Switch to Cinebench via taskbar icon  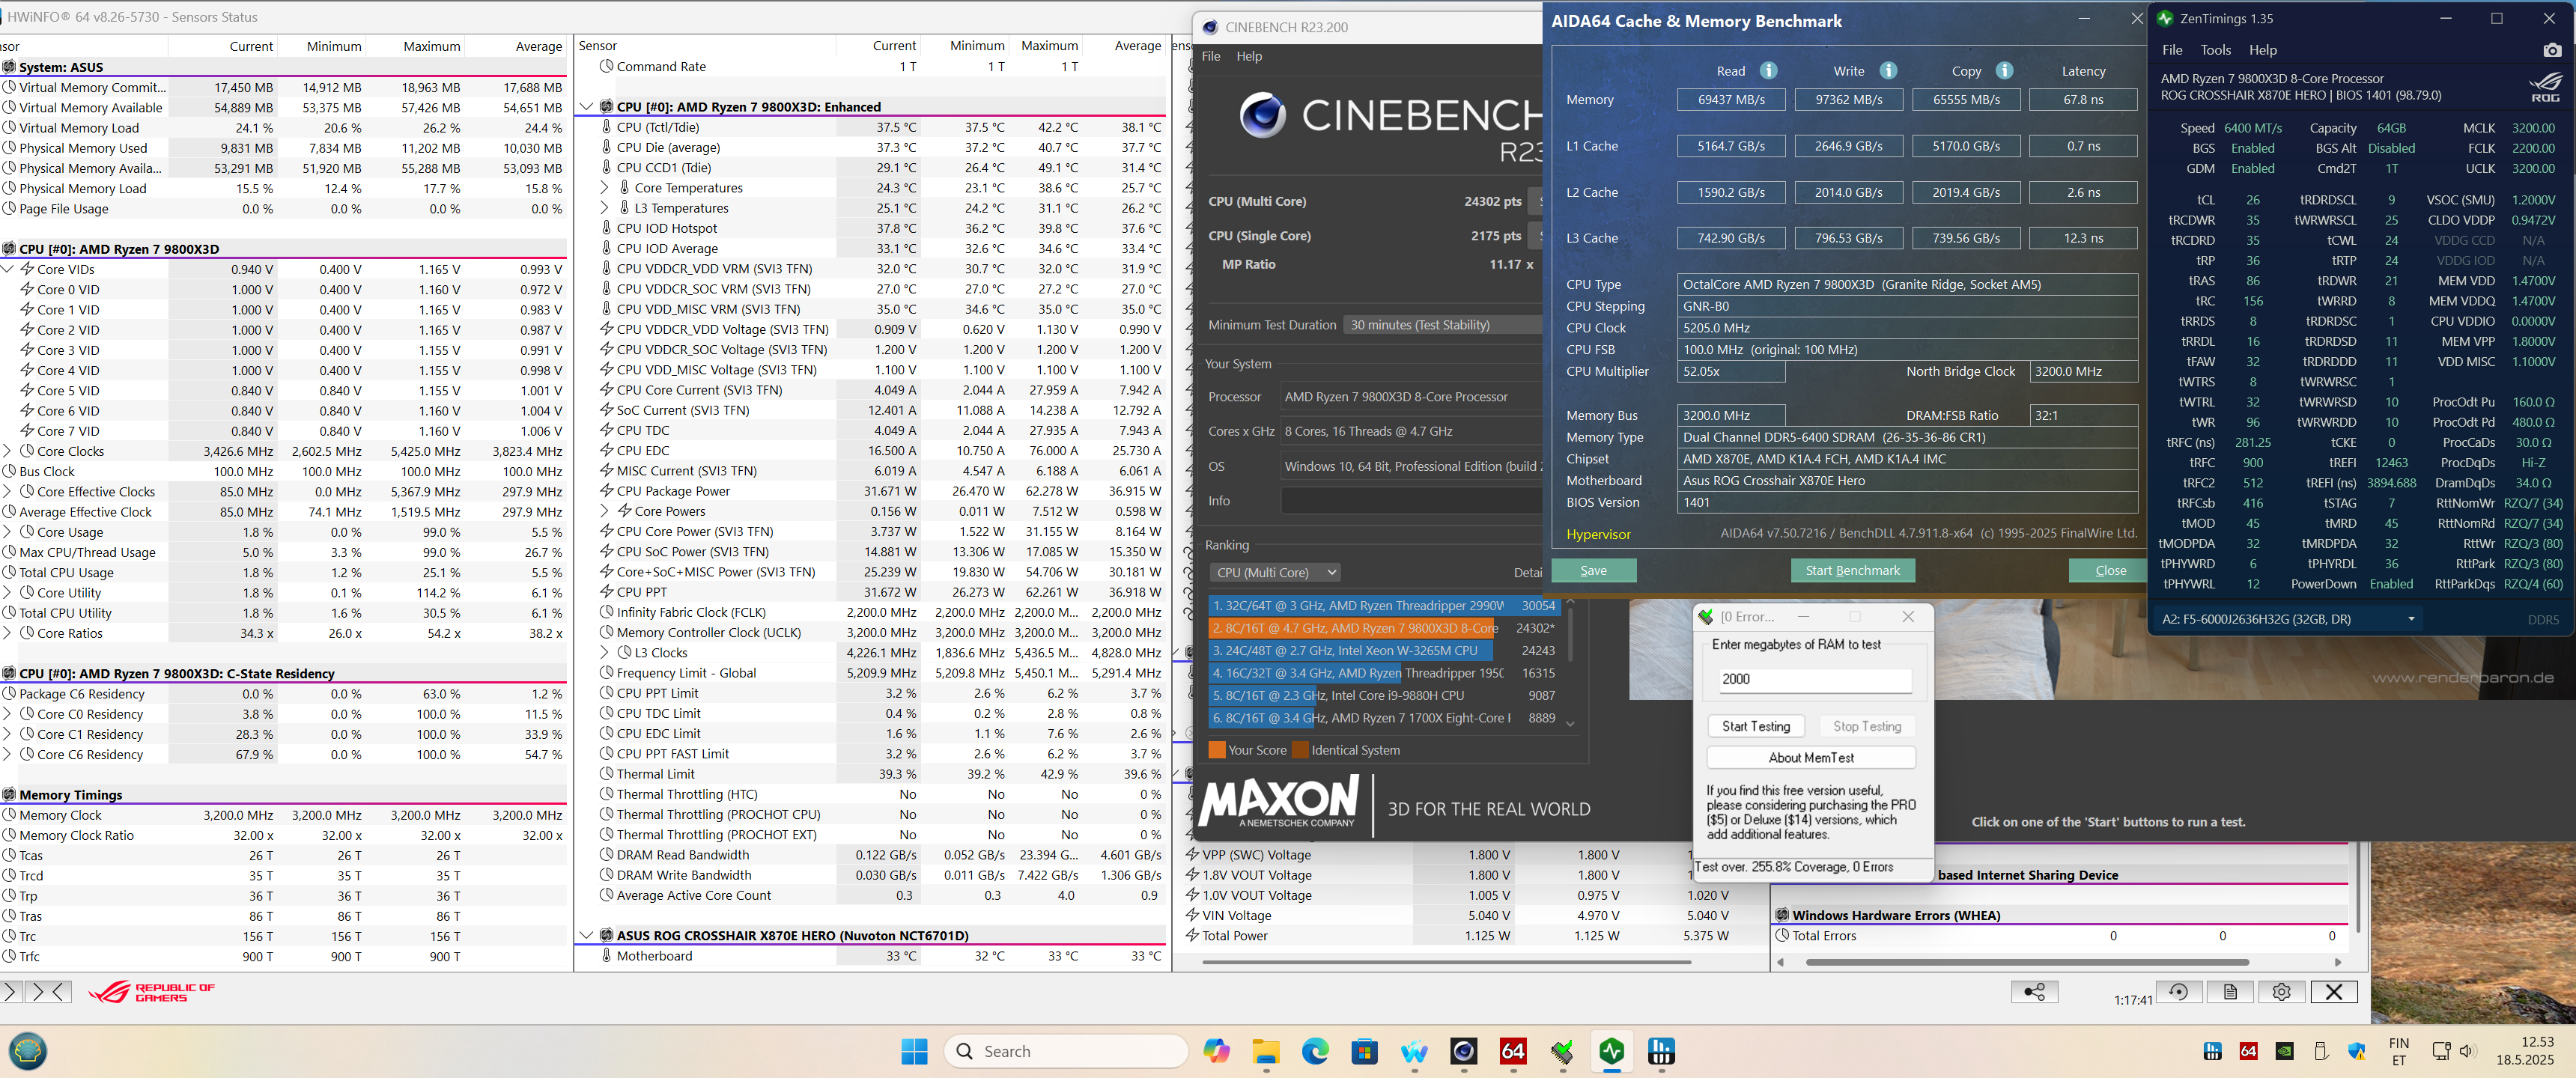[x=1464, y=1051]
